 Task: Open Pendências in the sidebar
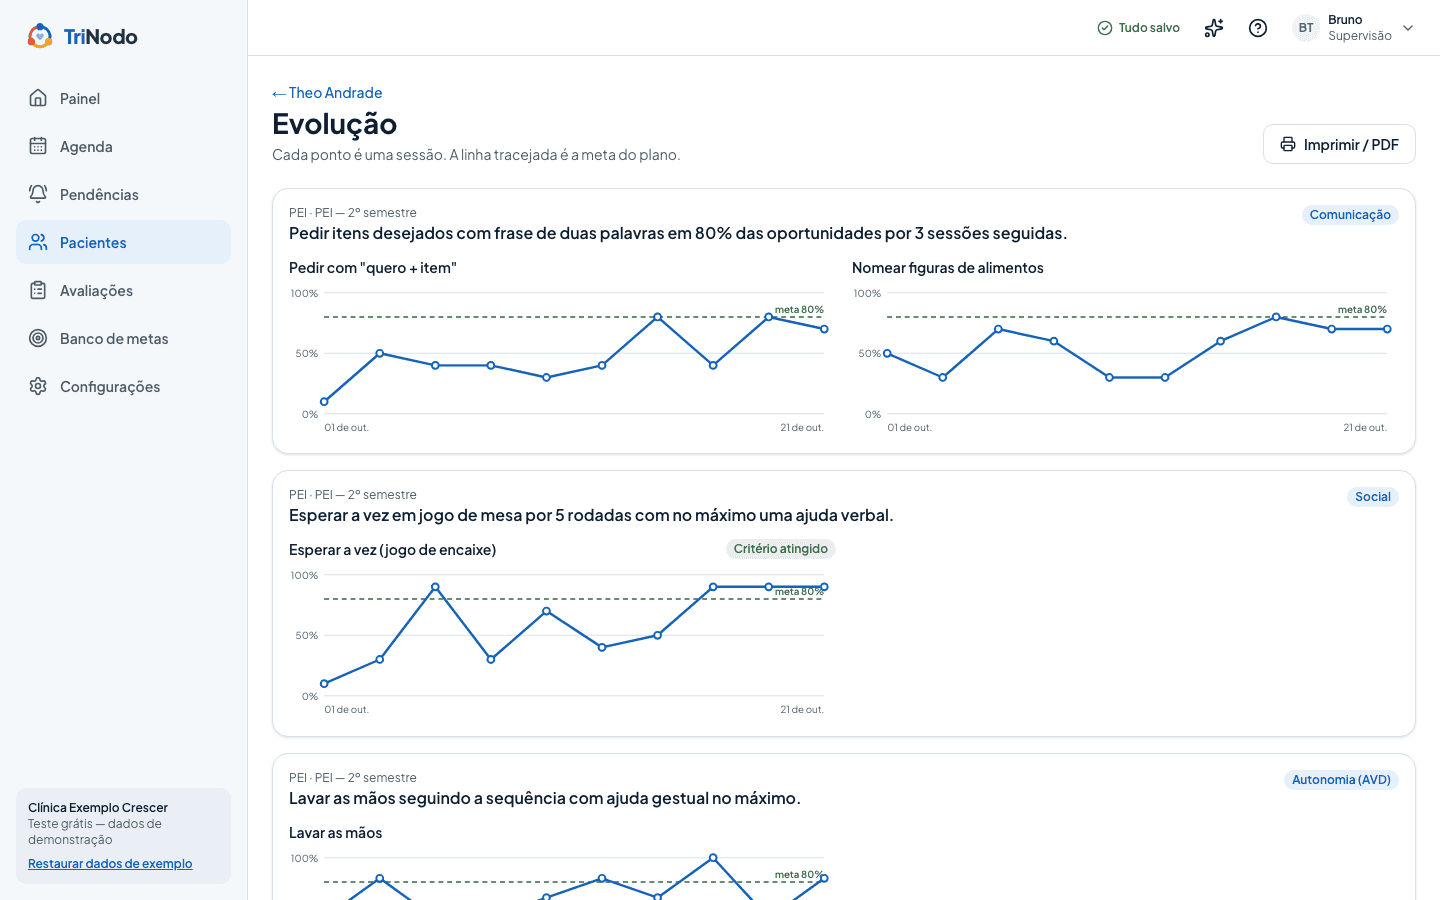tap(123, 194)
